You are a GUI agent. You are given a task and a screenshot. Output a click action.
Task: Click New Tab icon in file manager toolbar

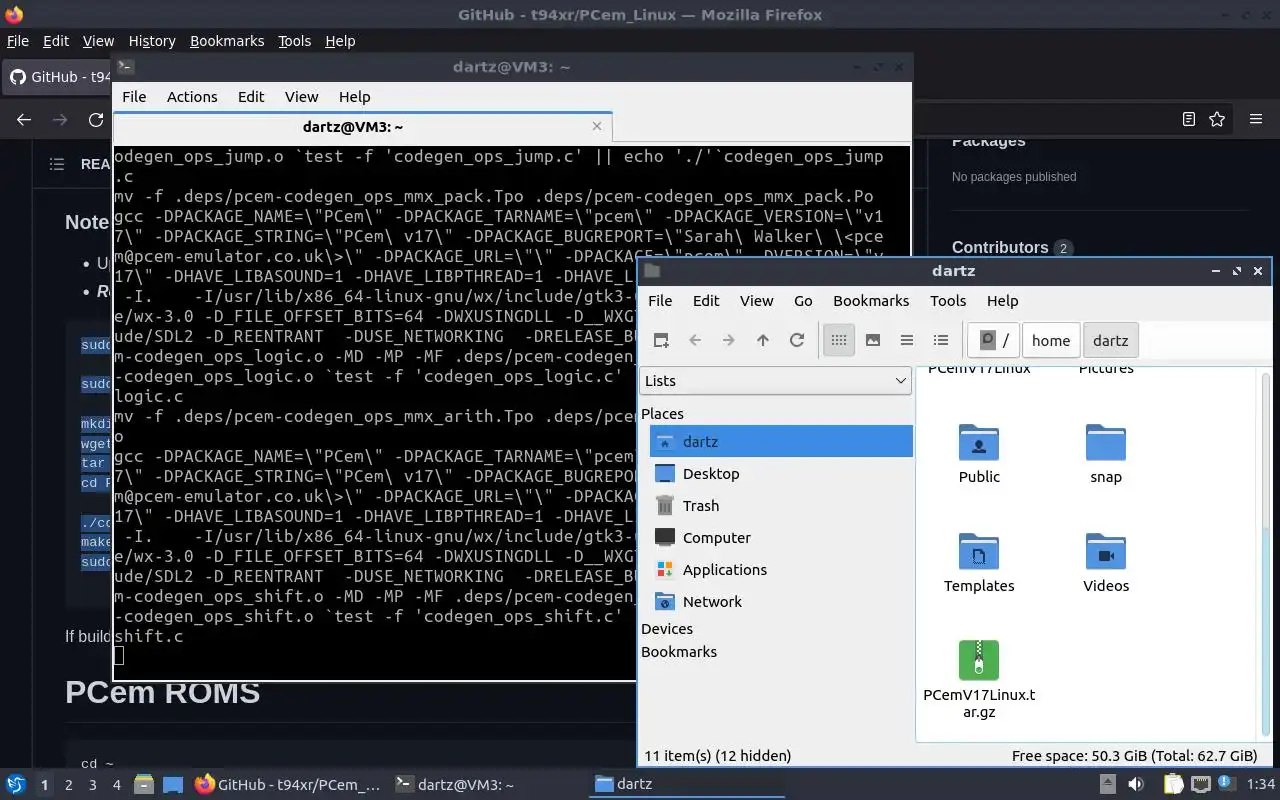click(x=661, y=340)
